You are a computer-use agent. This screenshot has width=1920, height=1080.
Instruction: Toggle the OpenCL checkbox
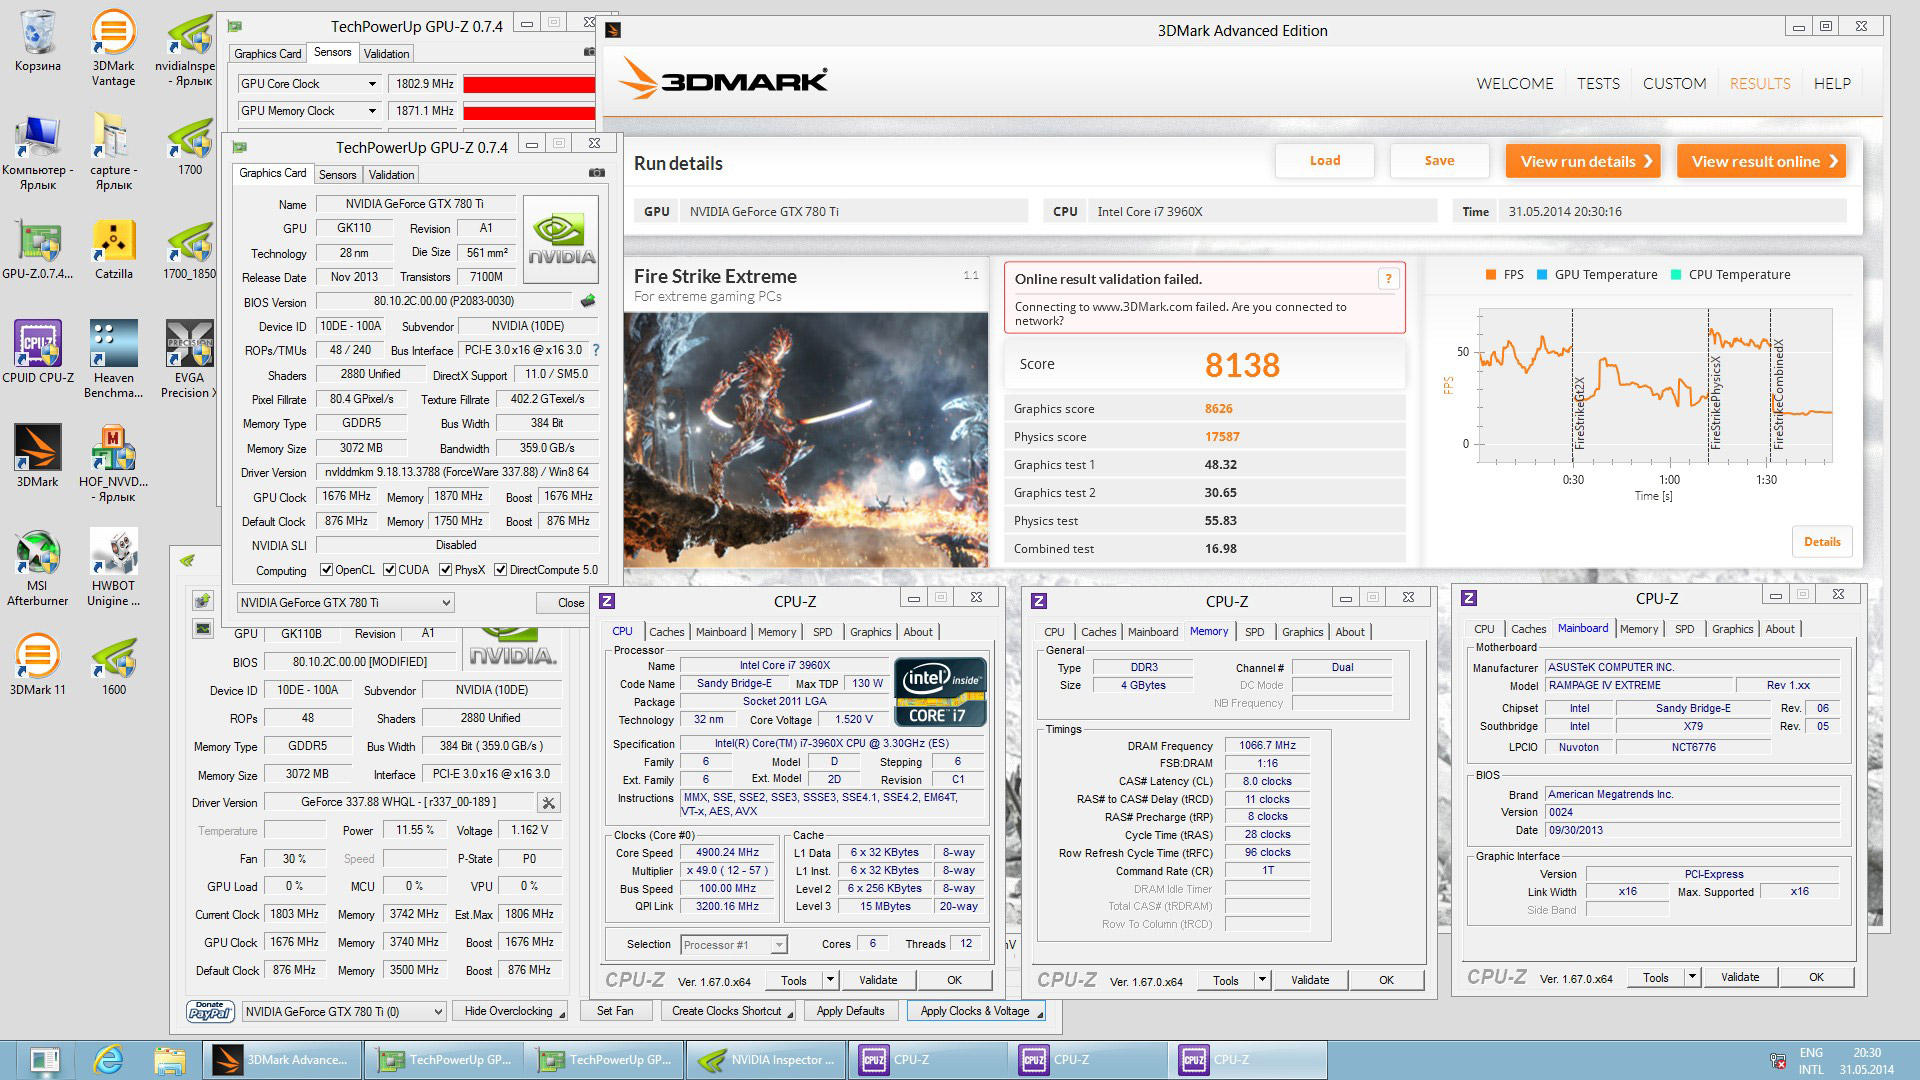(326, 570)
